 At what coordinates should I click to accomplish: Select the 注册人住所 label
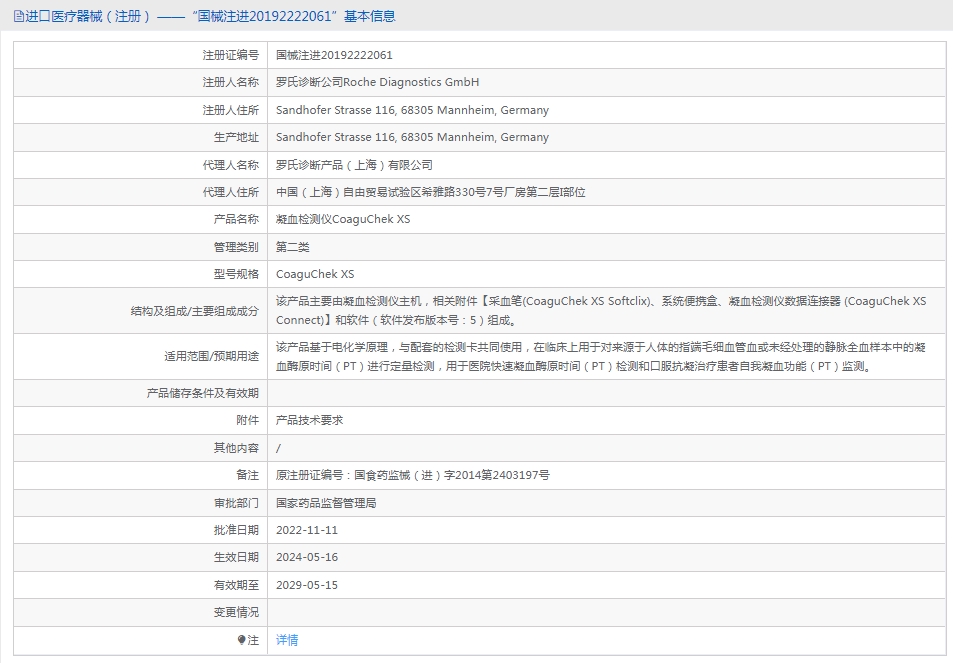pyautogui.click(x=231, y=110)
